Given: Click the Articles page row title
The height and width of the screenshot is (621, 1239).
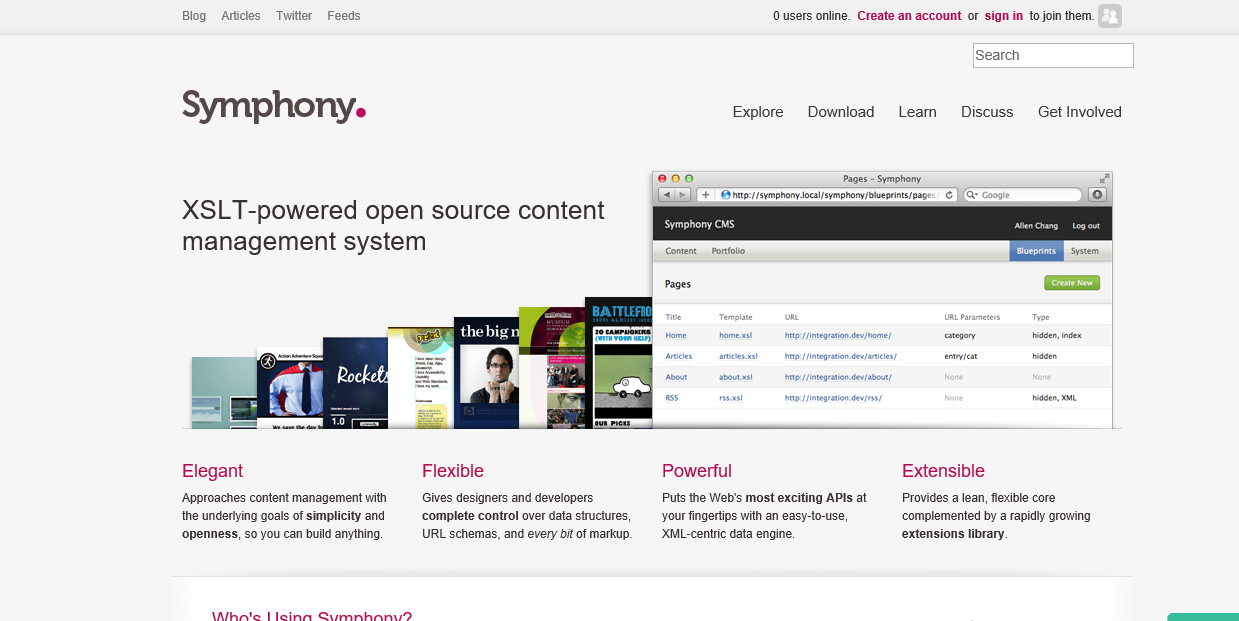Looking at the screenshot, I should 679,356.
